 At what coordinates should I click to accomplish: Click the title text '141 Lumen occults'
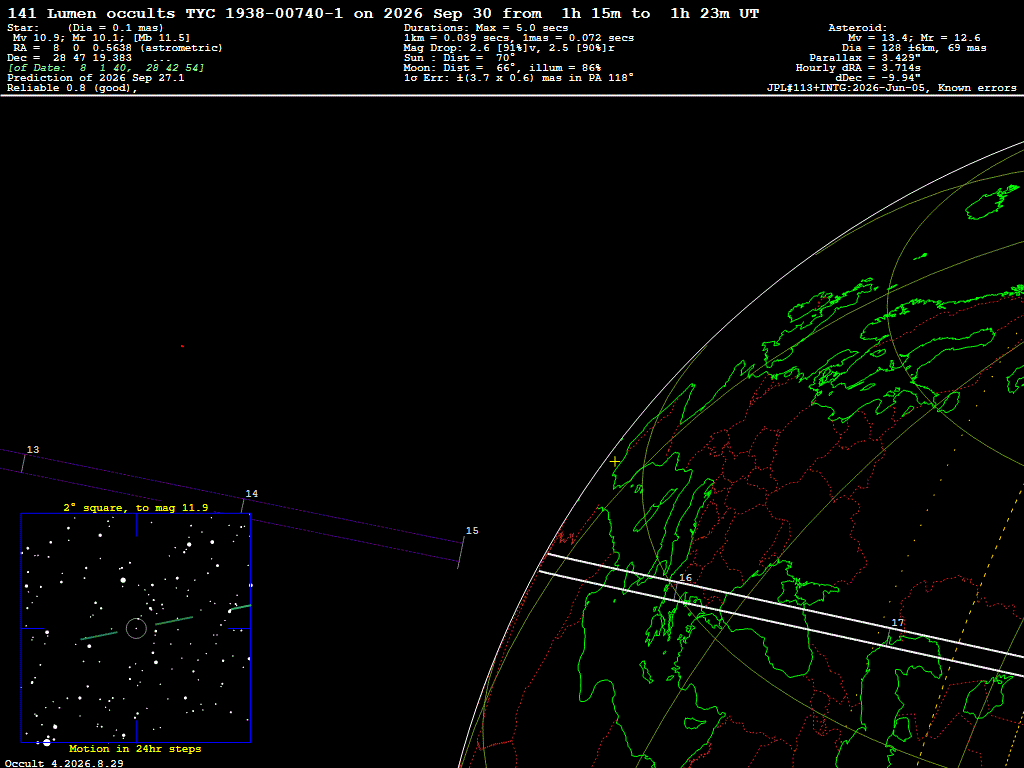pos(91,14)
